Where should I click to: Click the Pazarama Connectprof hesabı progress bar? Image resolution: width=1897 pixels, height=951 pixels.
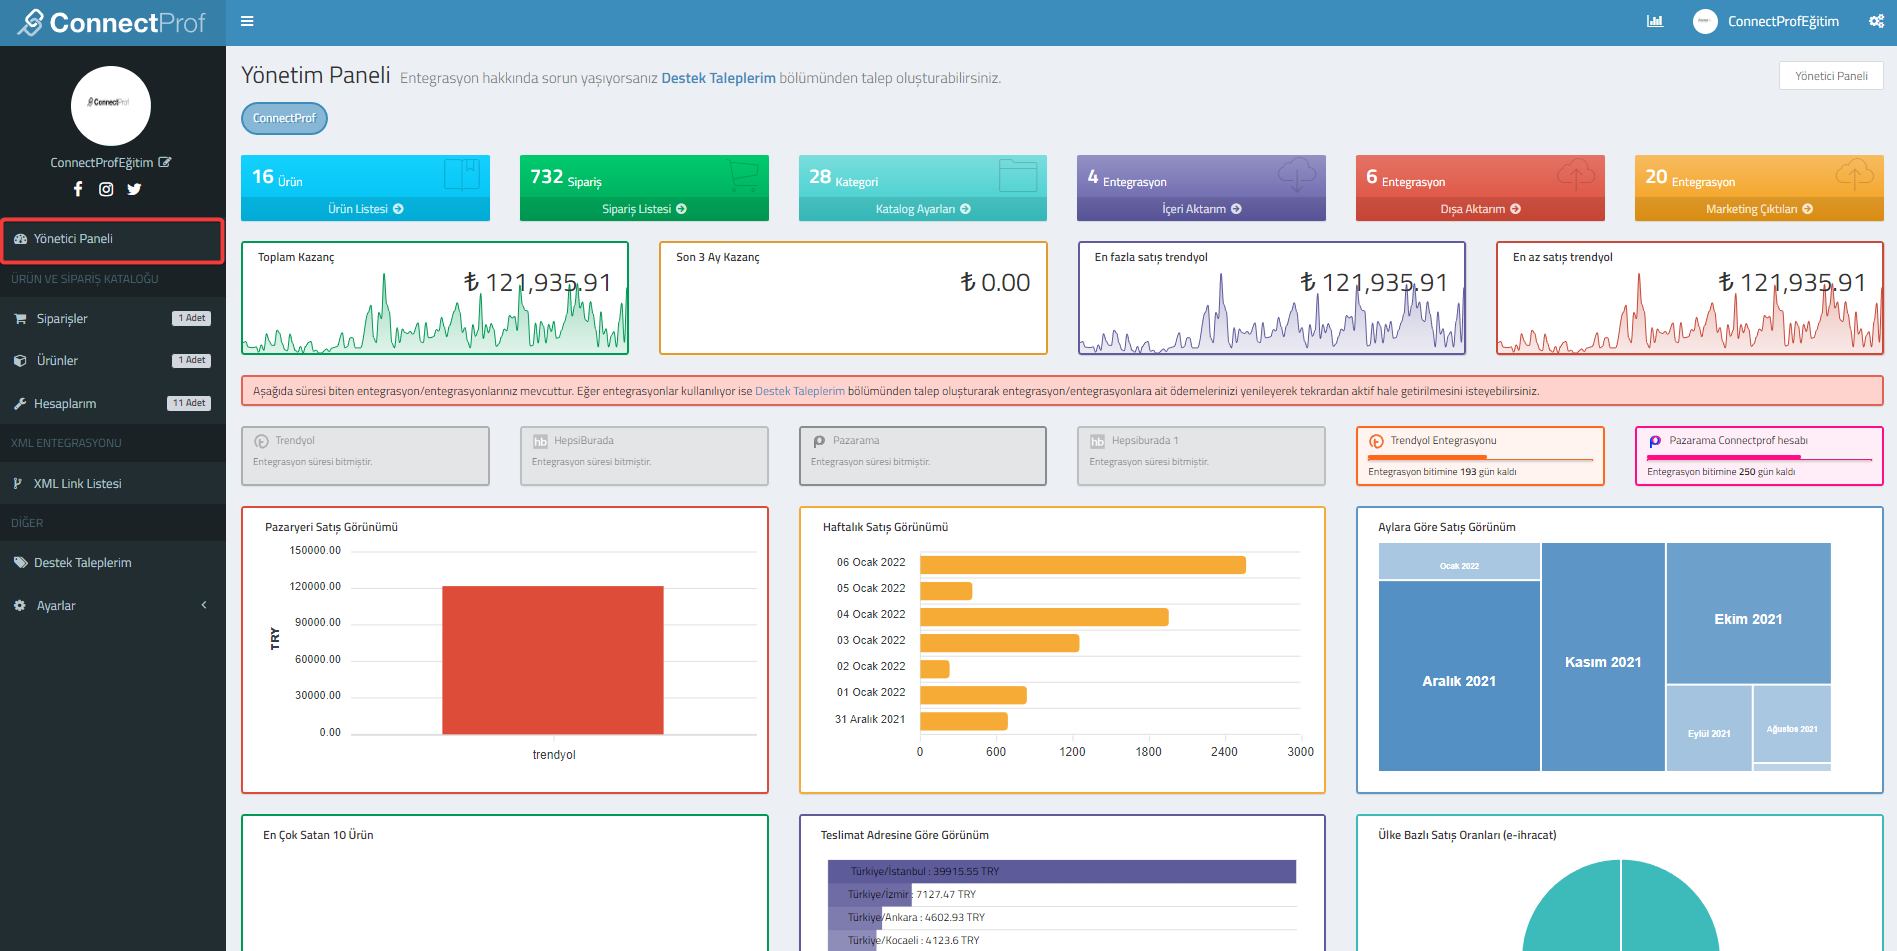click(x=1759, y=459)
